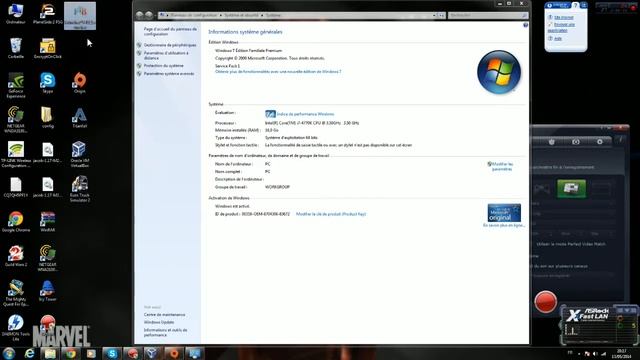Screen dimensions: 640x360
Task: Open the TP-LINK Wireless Configuration shortcut
Action: tap(16, 155)
